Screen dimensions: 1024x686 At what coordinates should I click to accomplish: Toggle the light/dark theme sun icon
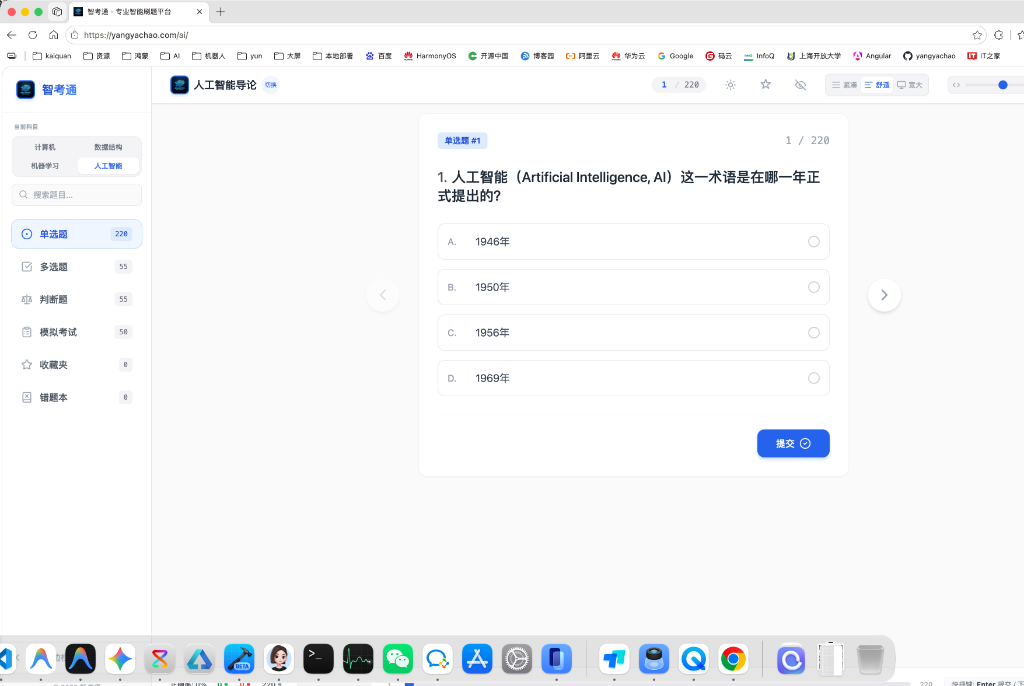(x=730, y=85)
